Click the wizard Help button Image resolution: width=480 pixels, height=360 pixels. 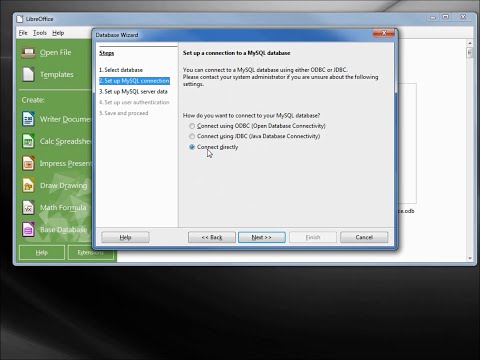[125, 237]
